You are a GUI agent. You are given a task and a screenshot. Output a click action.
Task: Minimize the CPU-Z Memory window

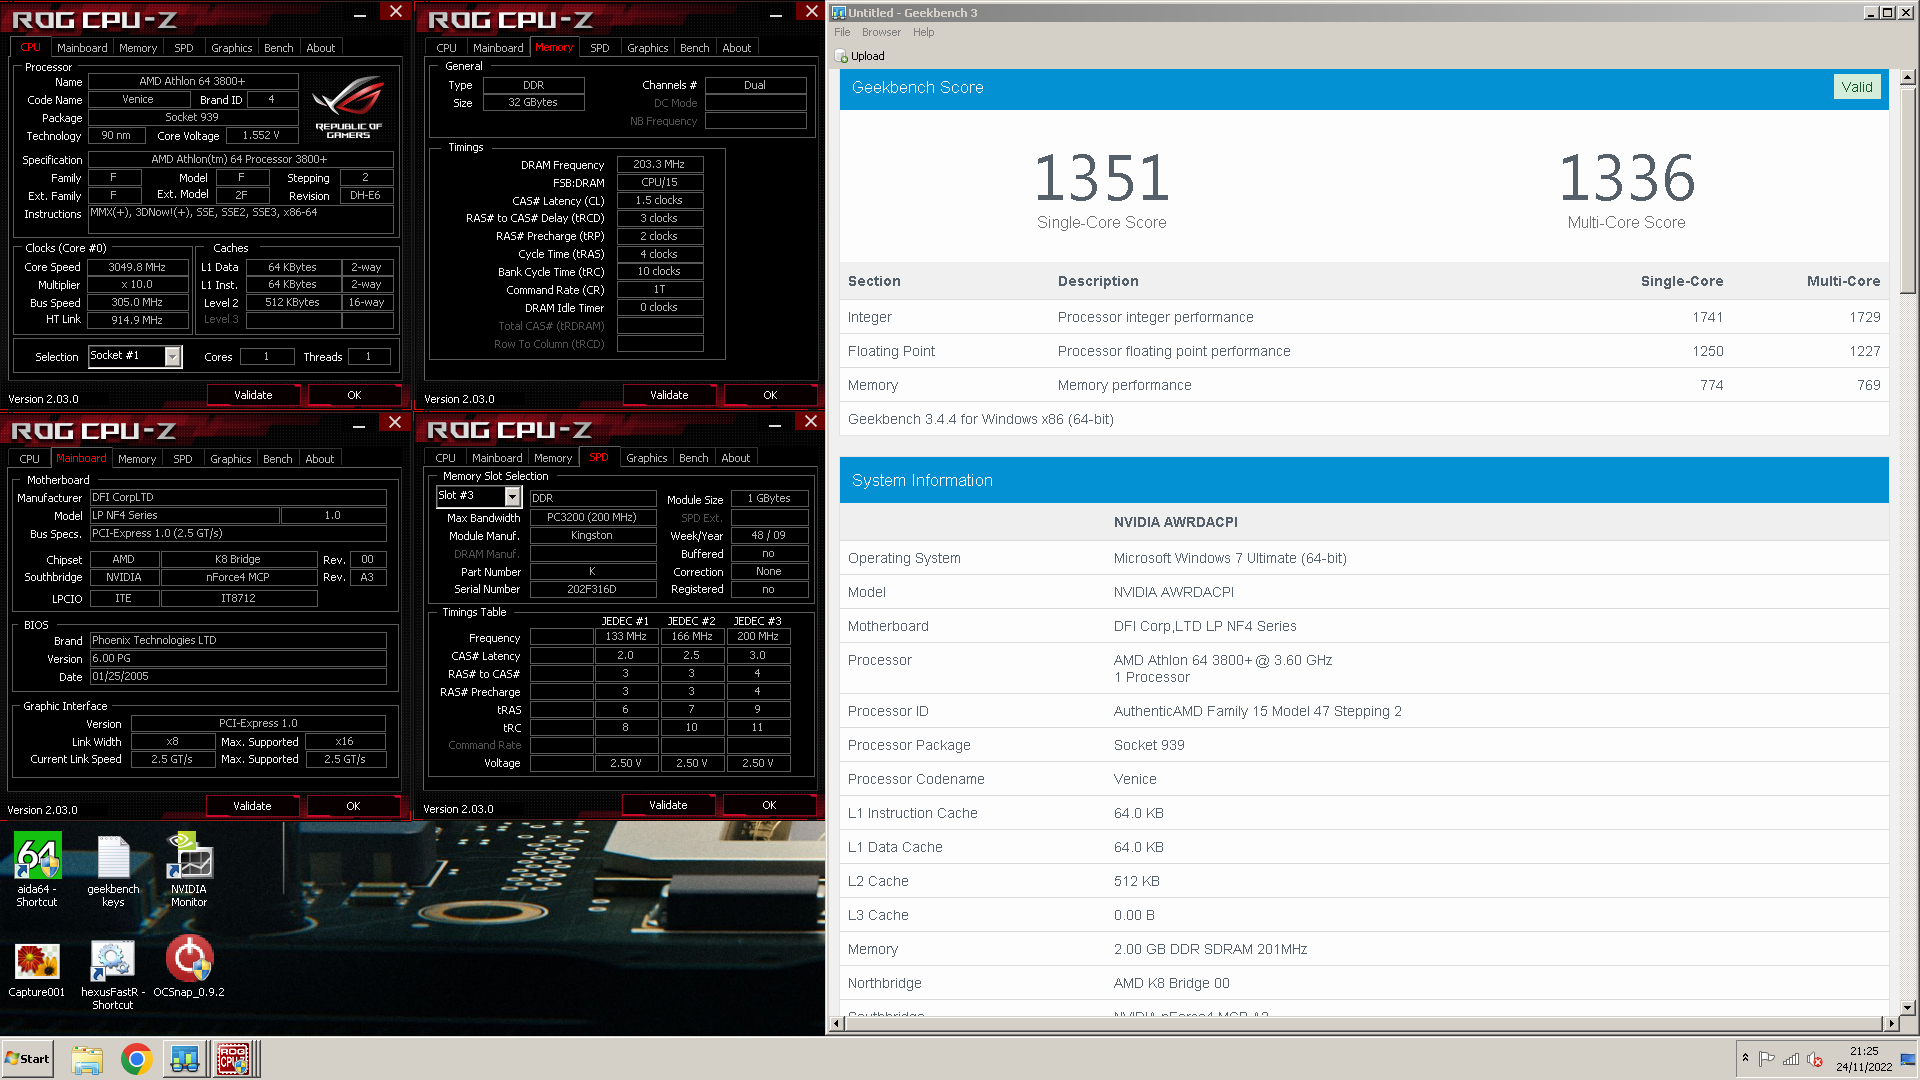(776, 14)
